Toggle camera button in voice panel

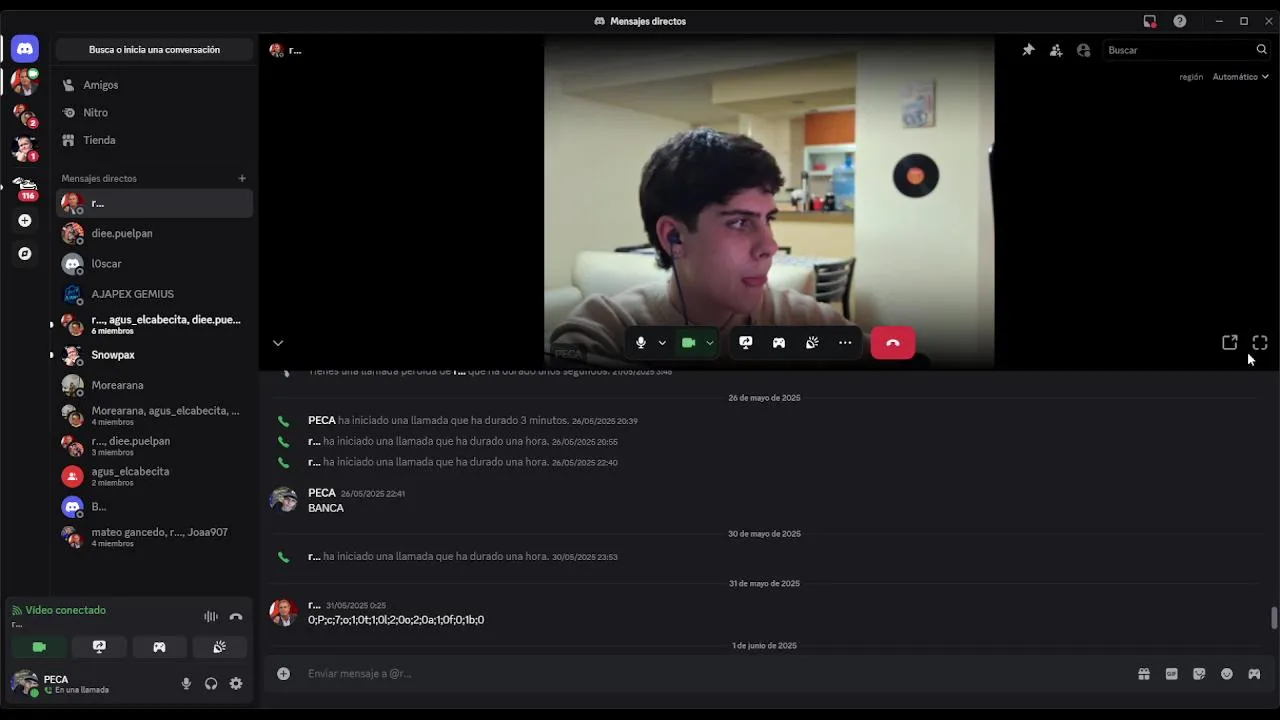click(x=39, y=647)
